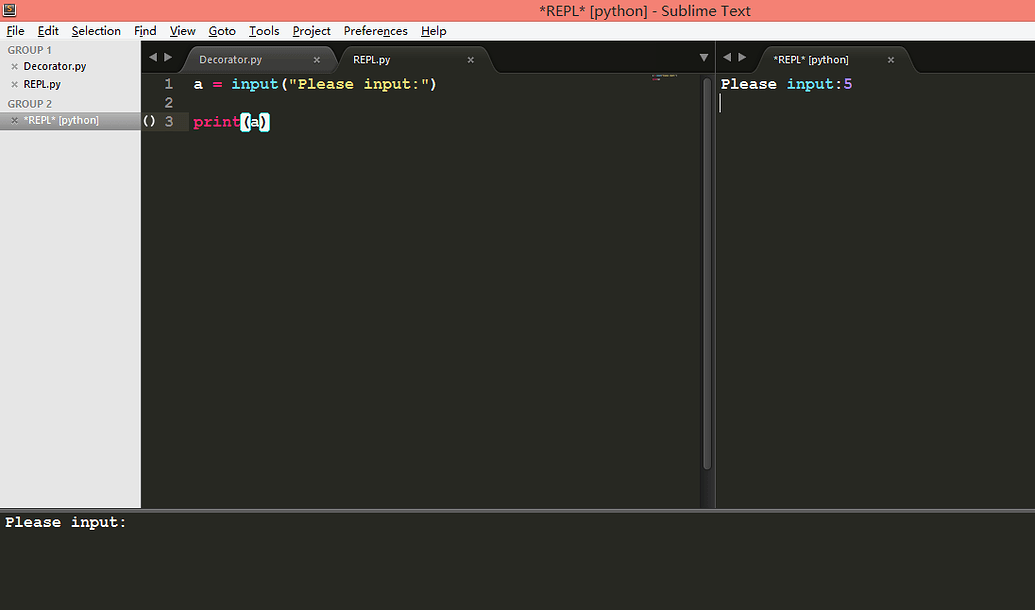This screenshot has width=1035, height=610.
Task: Close REPL.py using its sidebar X icon
Action: coord(12,84)
